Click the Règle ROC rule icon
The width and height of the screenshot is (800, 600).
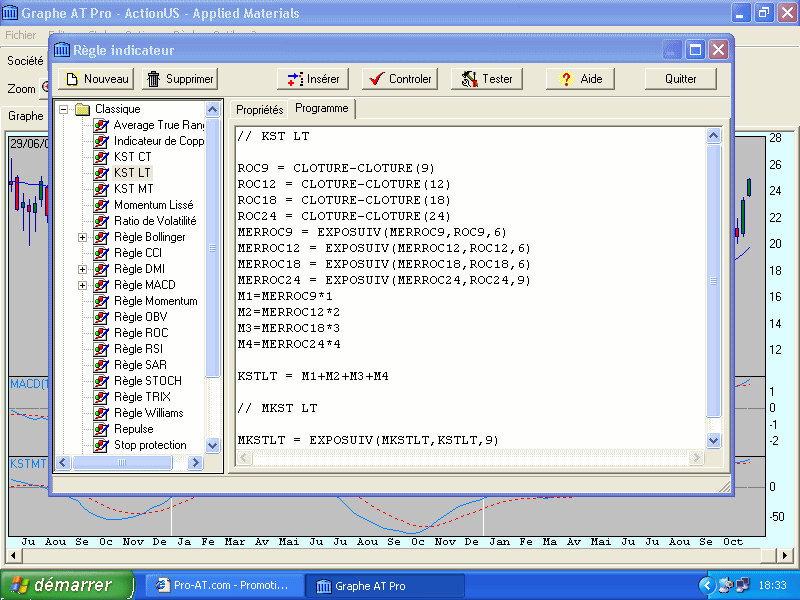click(x=101, y=333)
